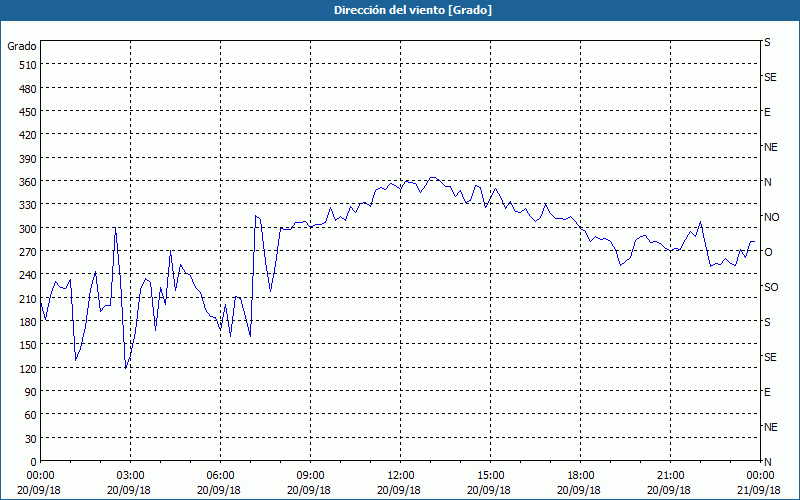The image size is (800, 500).
Task: Select the 240 y-axis value
Action: pyautogui.click(x=28, y=276)
